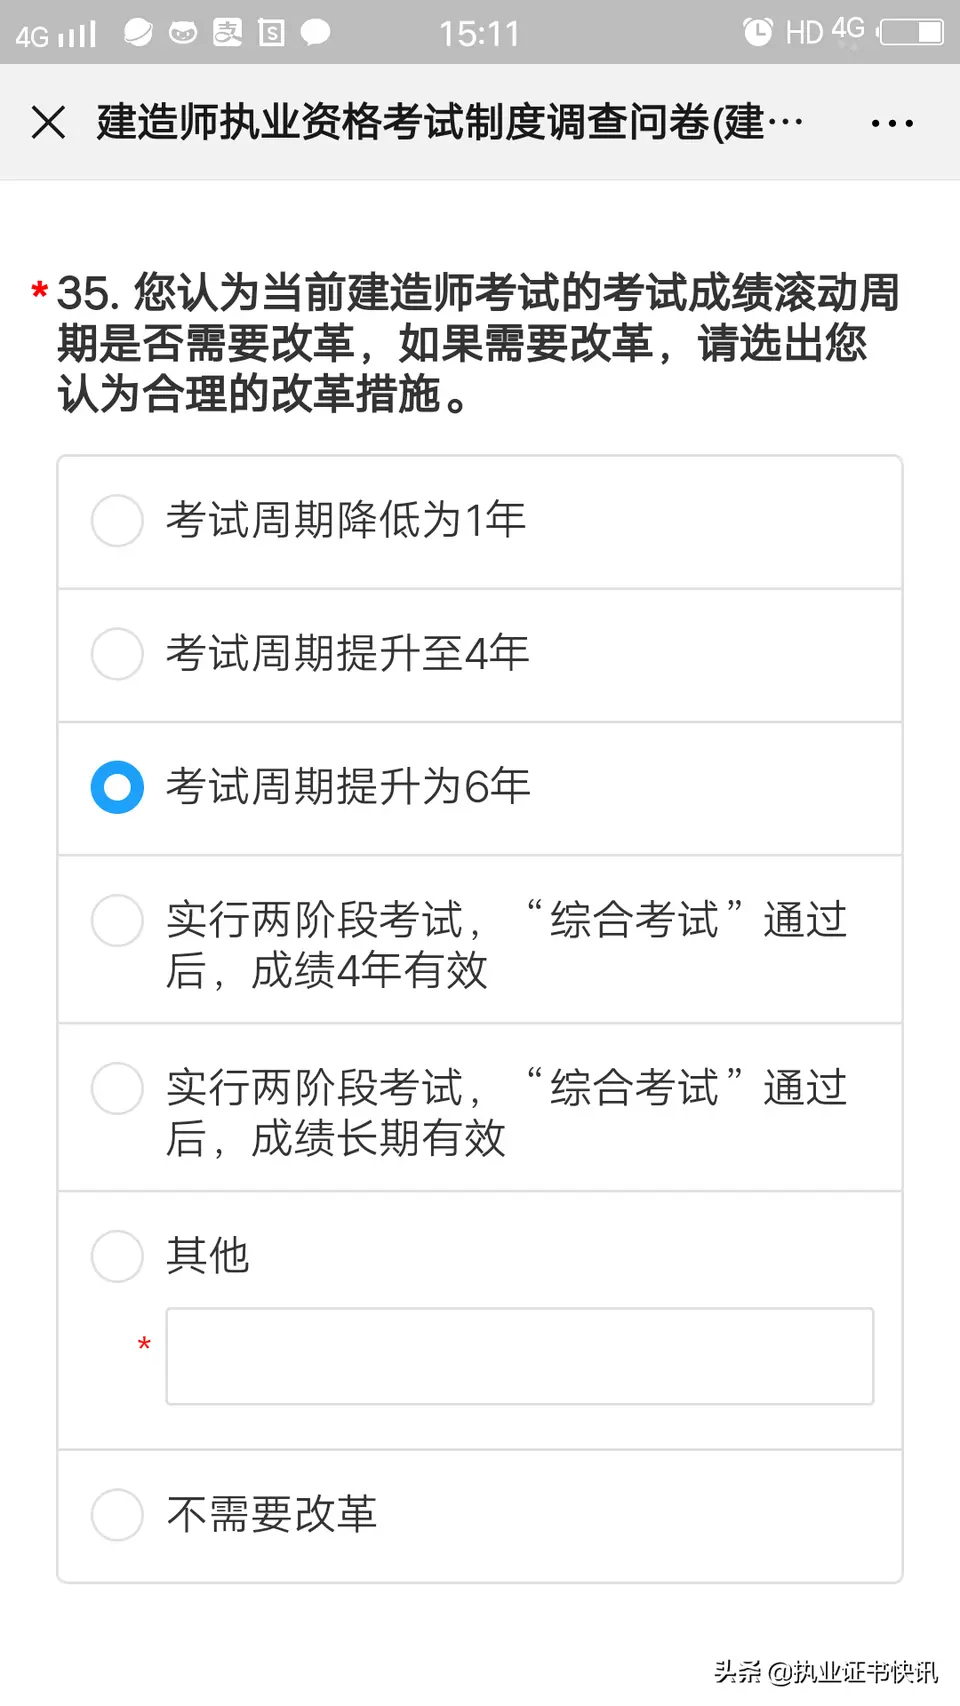
Task: Select the checked 考试周期提升为6年 radio
Action: [x=117, y=787]
